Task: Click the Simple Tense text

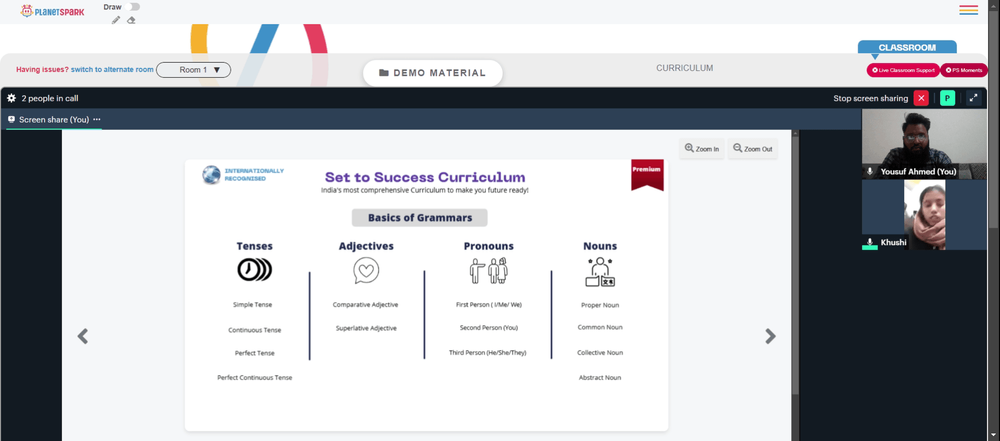Action: [x=253, y=305]
